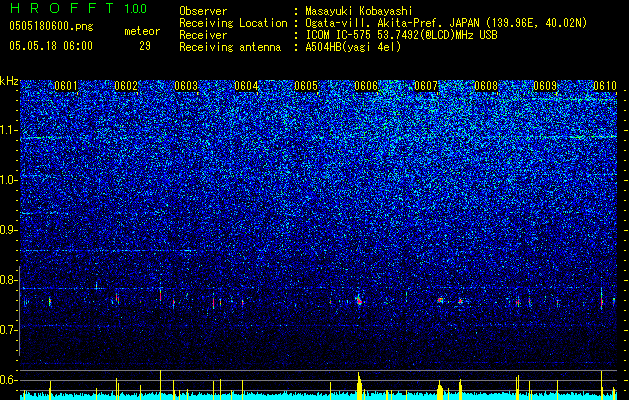Click the 0601 time marker
The image size is (629, 400).
point(66,86)
